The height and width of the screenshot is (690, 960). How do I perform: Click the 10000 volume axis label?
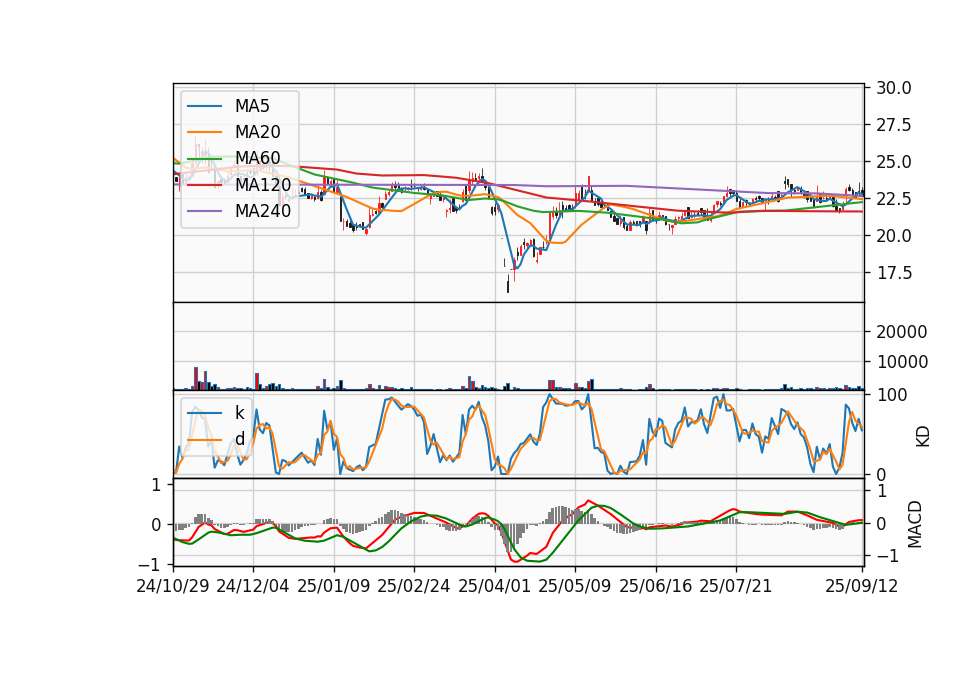click(902, 362)
